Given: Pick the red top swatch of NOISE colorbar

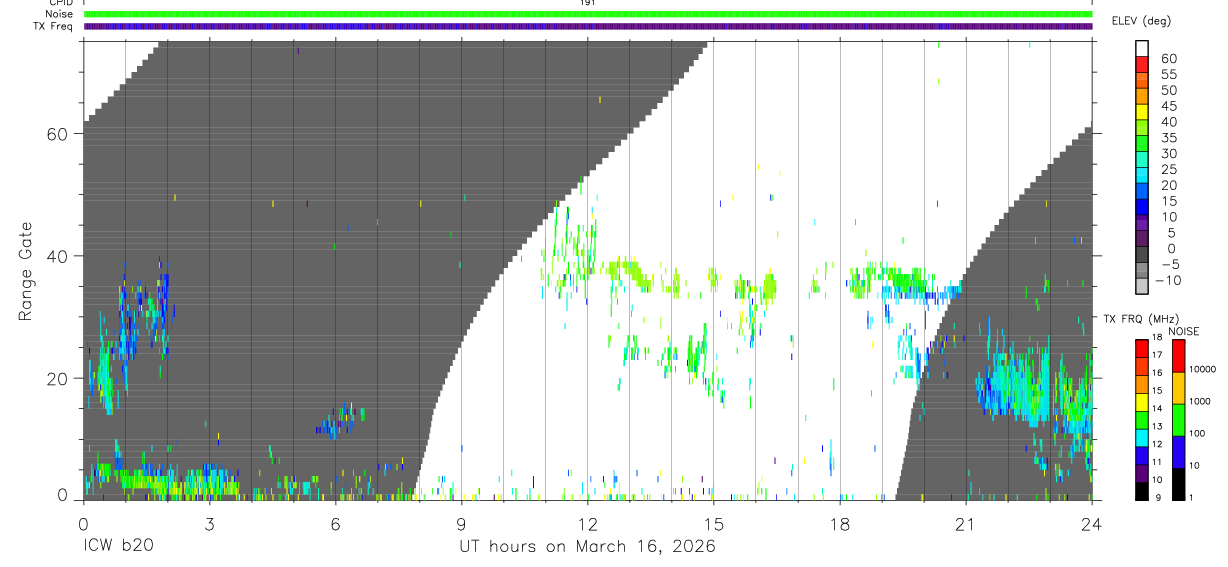Looking at the screenshot, I should [x=1178, y=356].
